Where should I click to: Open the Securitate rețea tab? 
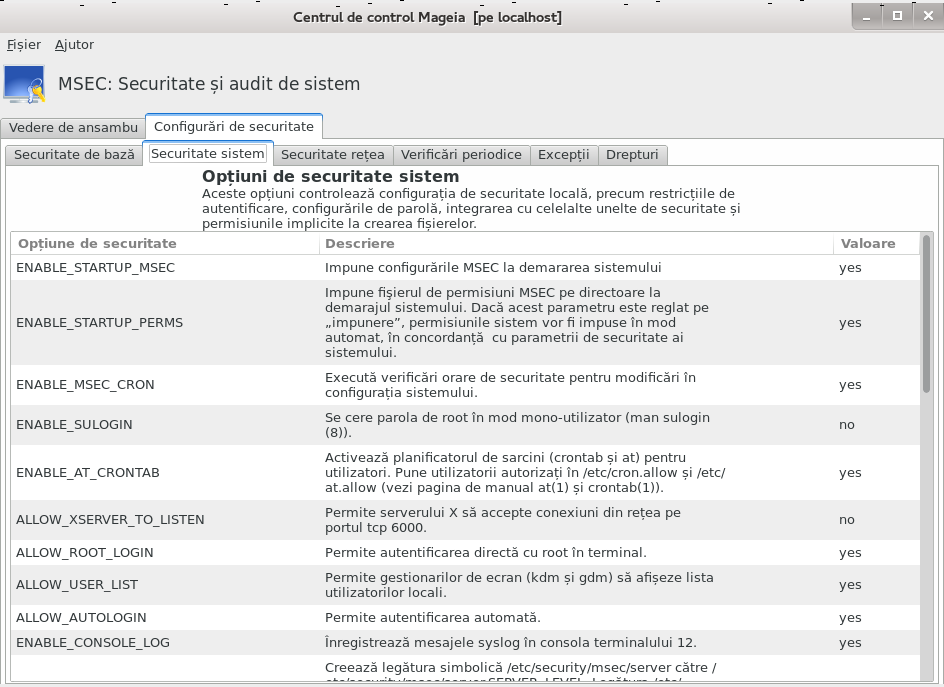[332, 155]
